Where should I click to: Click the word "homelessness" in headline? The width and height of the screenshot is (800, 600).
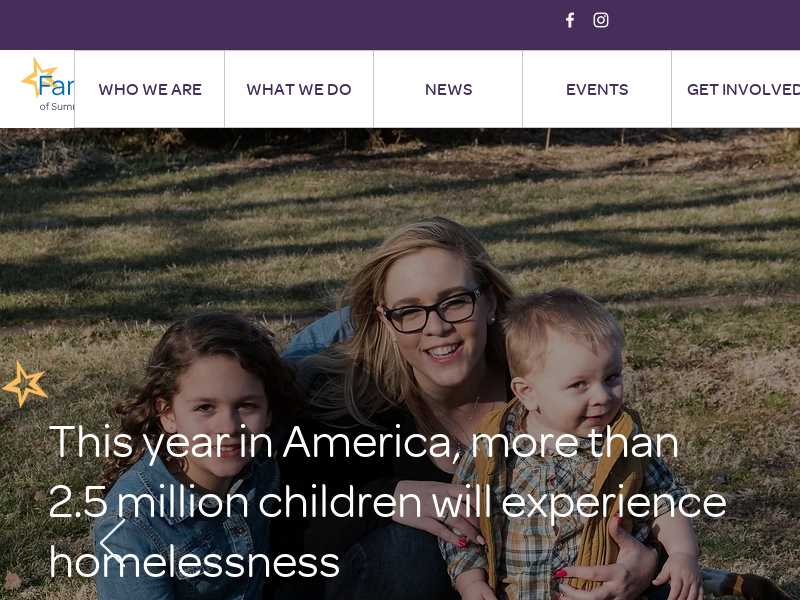[194, 562]
